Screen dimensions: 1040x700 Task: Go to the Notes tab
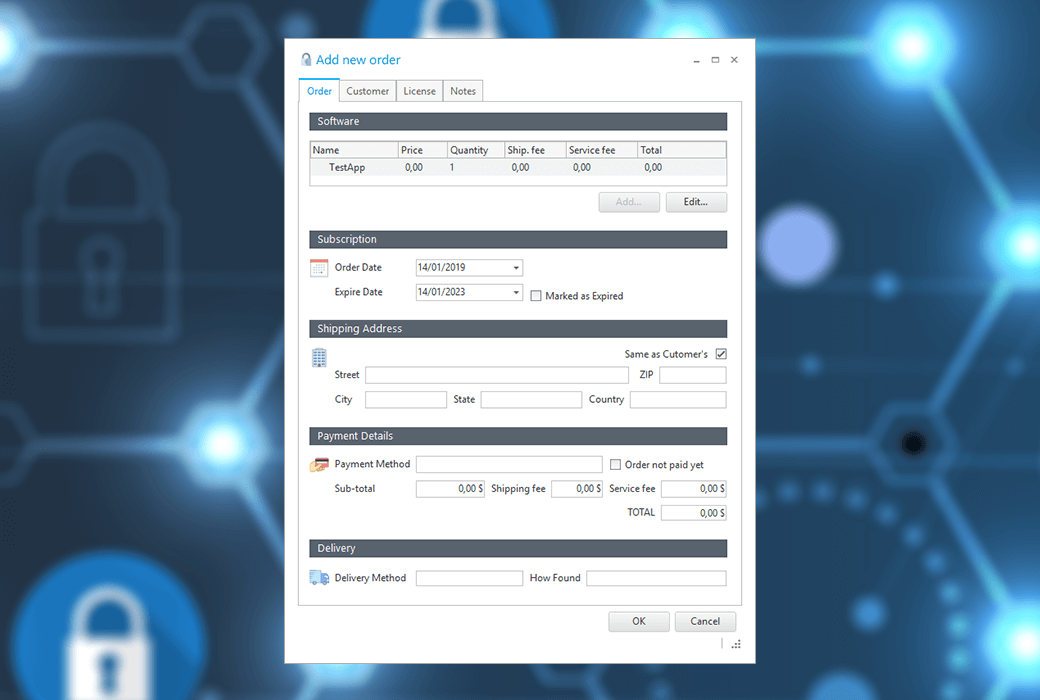462,90
